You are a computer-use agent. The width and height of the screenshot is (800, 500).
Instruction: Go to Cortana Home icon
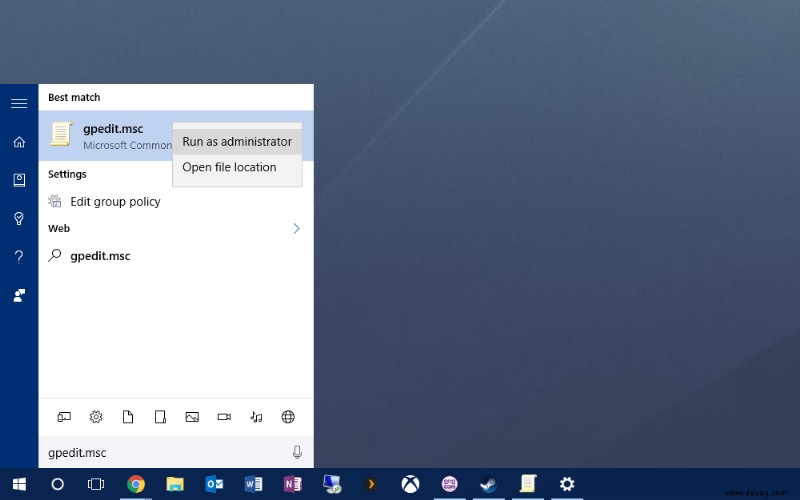click(x=19, y=142)
